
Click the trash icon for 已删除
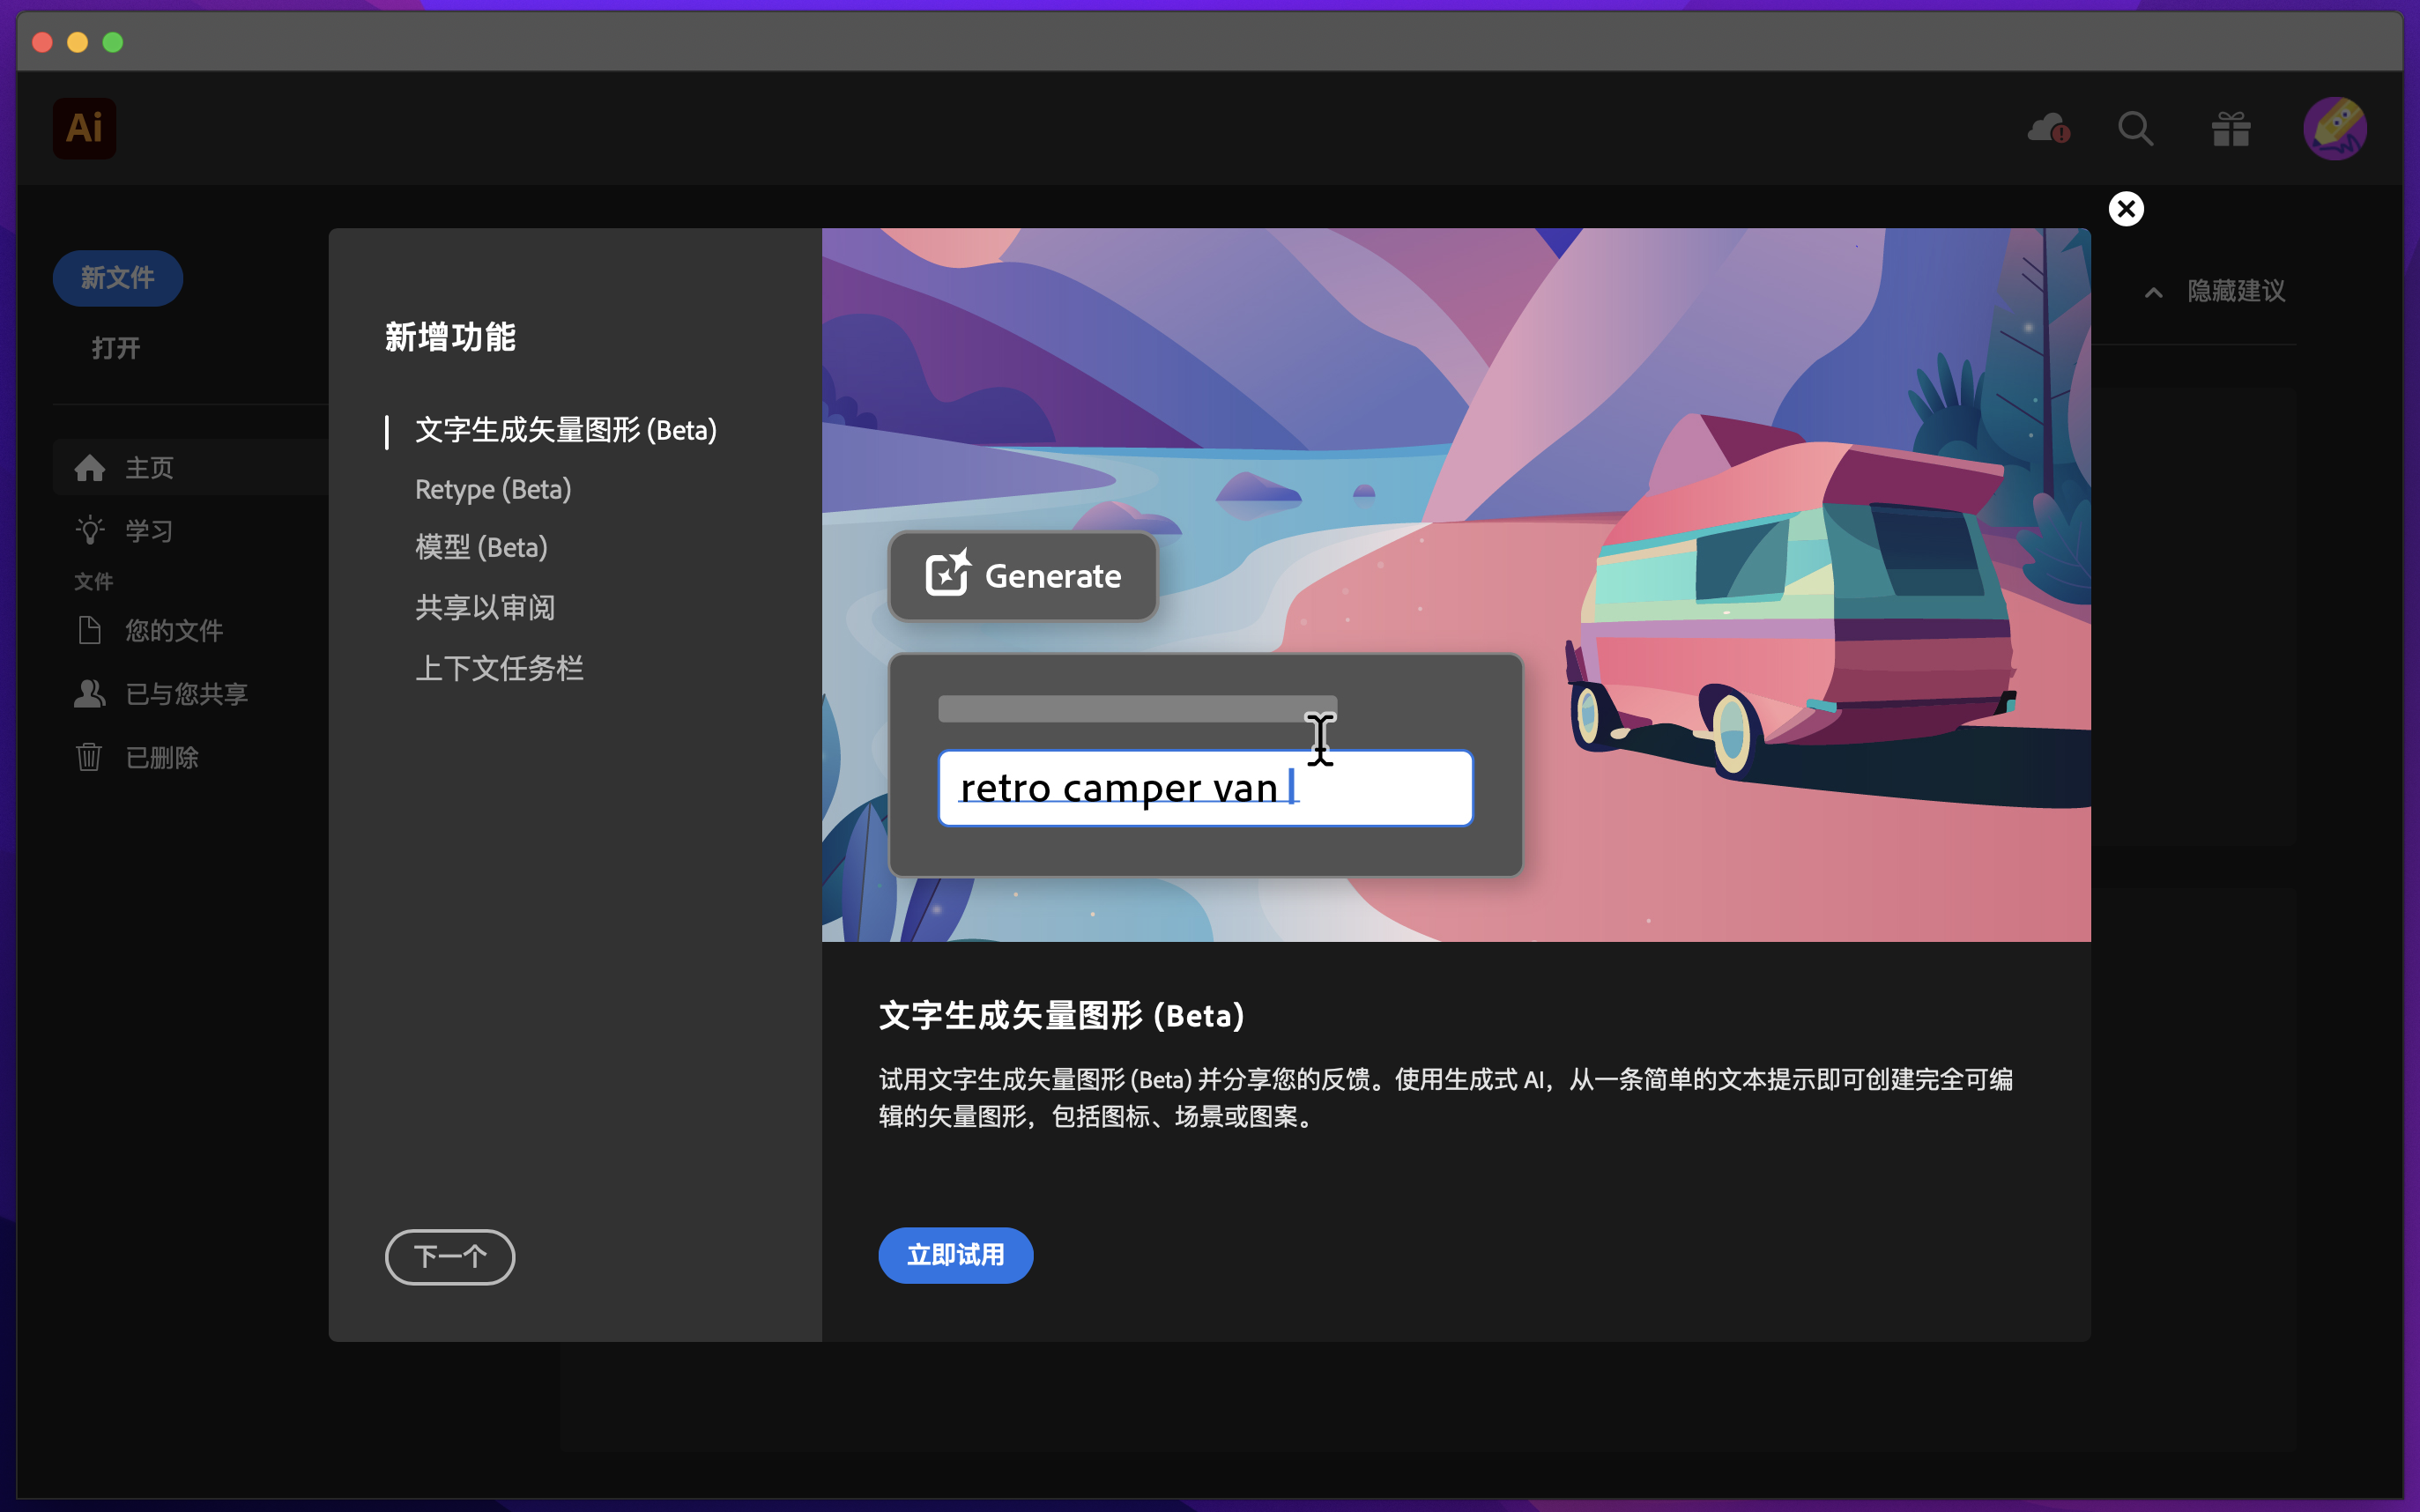(89, 757)
